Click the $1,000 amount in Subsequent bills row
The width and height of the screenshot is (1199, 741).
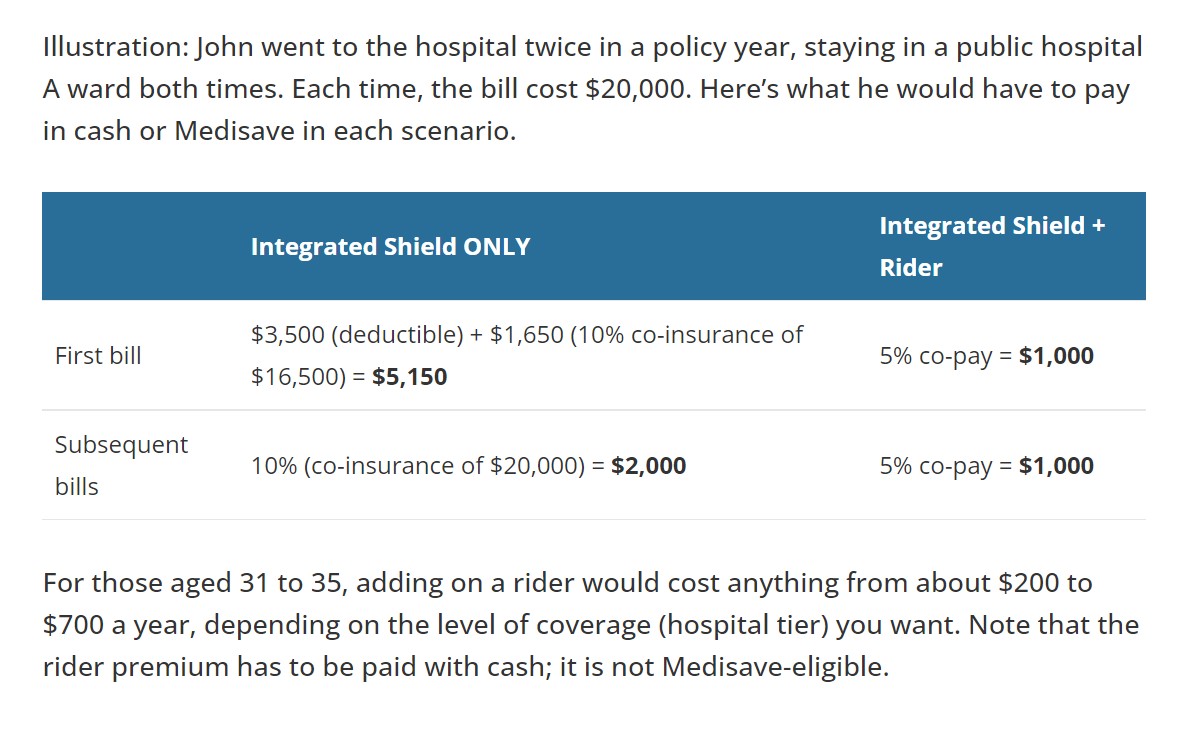(1056, 466)
